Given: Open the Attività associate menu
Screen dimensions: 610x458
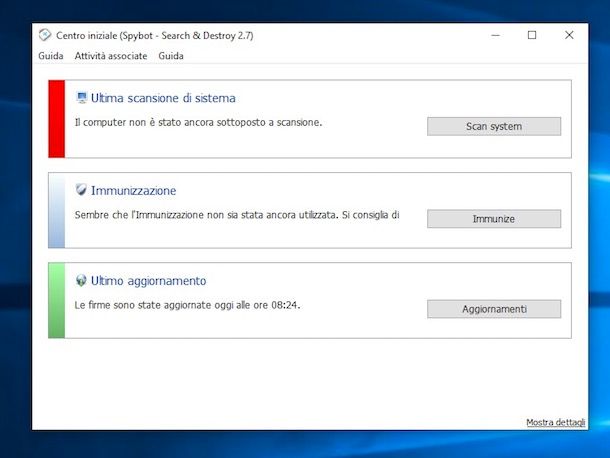Looking at the screenshot, I should tap(111, 56).
